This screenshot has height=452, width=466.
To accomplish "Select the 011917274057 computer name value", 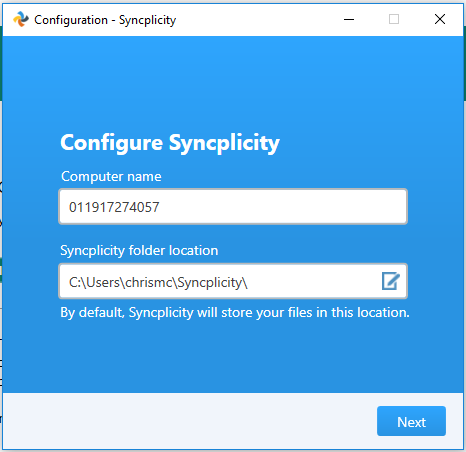I will [114, 207].
